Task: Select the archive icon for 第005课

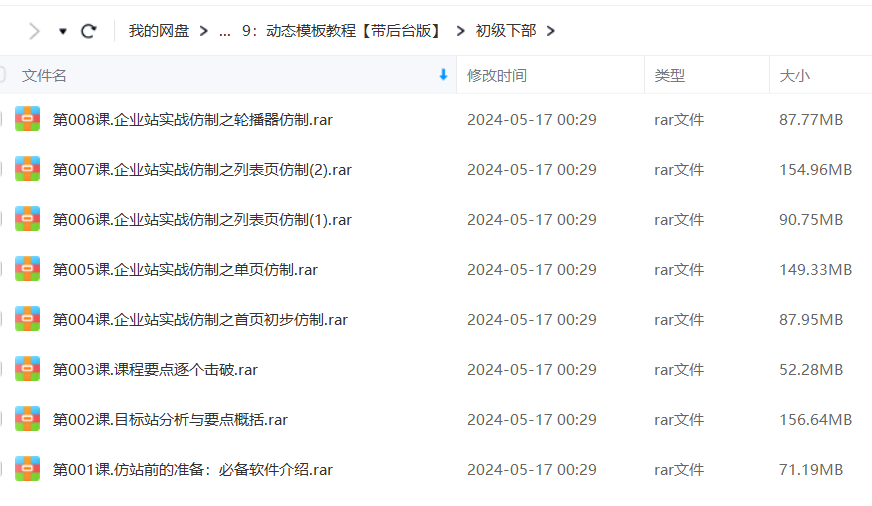Action: pyautogui.click(x=27, y=269)
